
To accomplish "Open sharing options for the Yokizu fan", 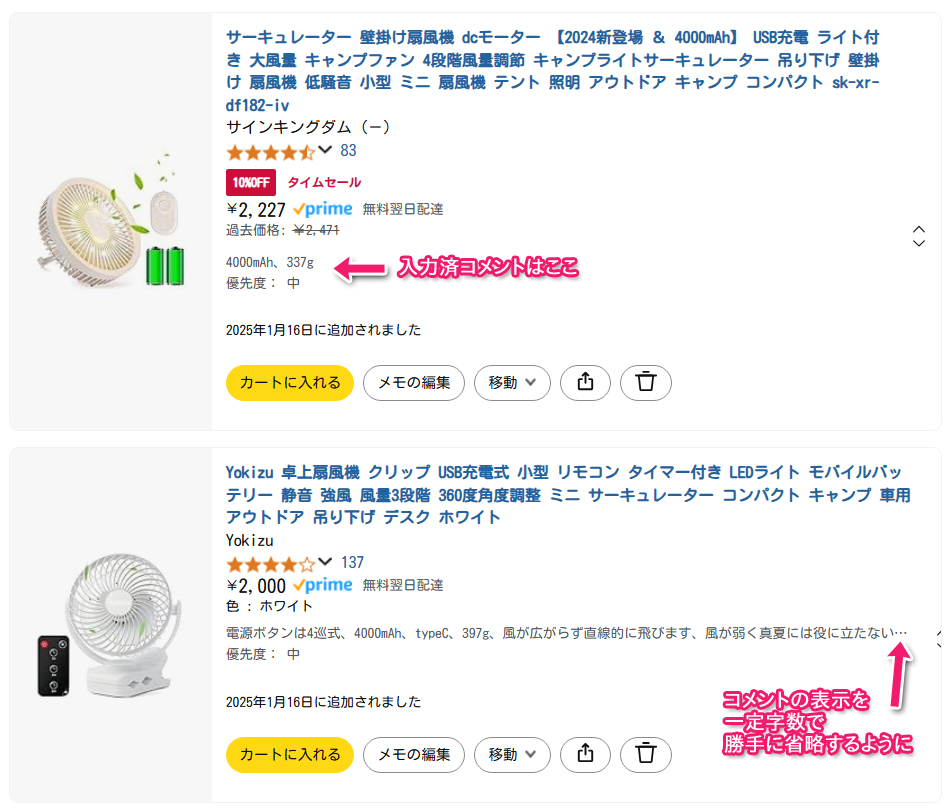I will click(x=585, y=755).
